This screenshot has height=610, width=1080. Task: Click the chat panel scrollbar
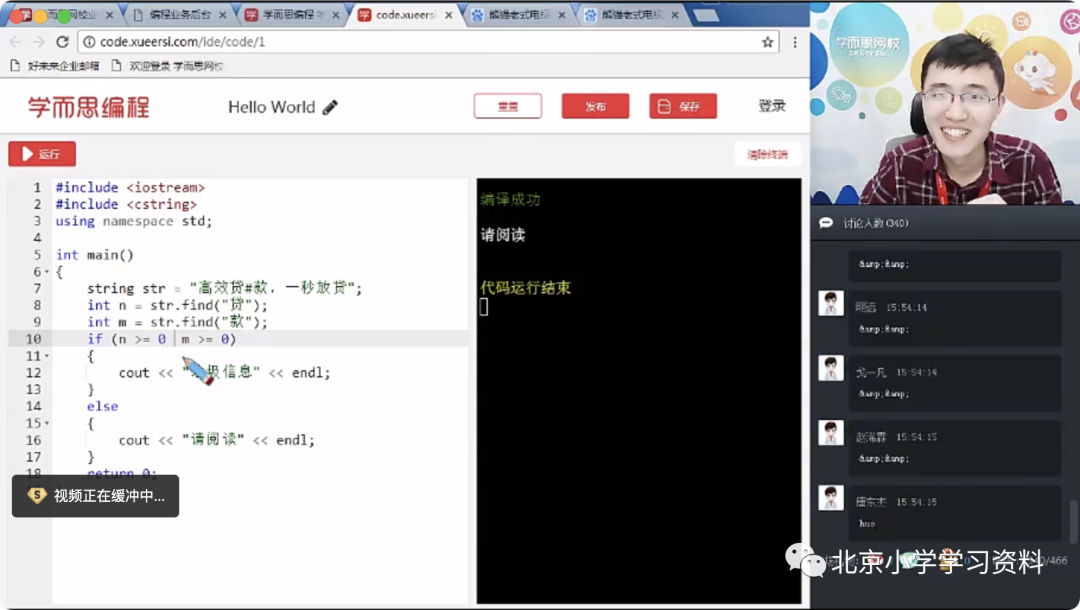[x=1073, y=521]
